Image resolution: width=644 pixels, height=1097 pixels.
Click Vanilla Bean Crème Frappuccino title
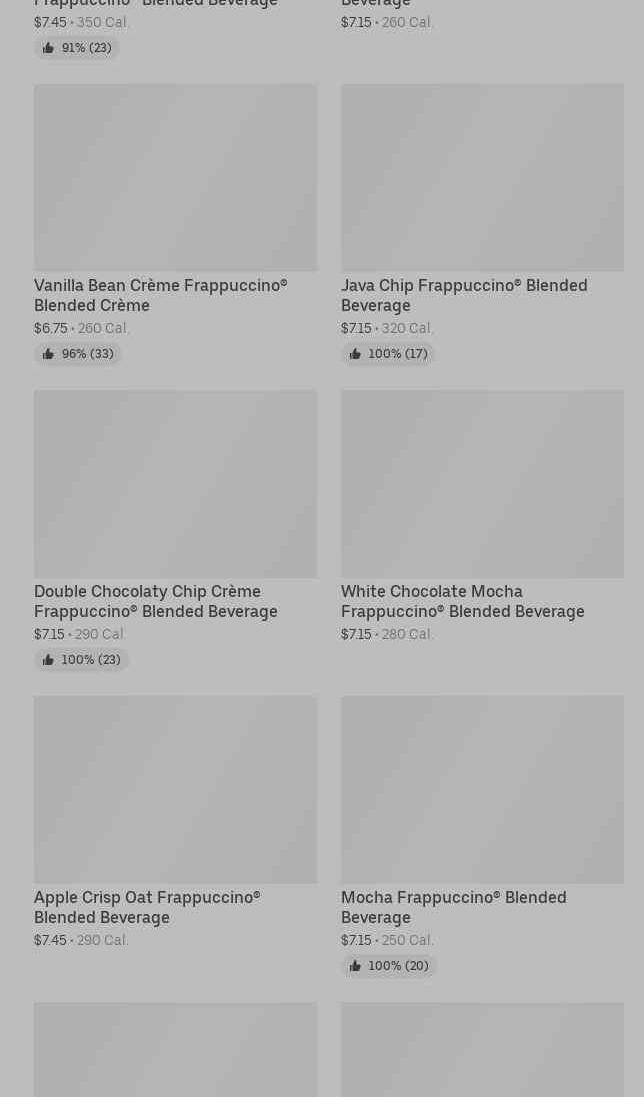pos(160,295)
